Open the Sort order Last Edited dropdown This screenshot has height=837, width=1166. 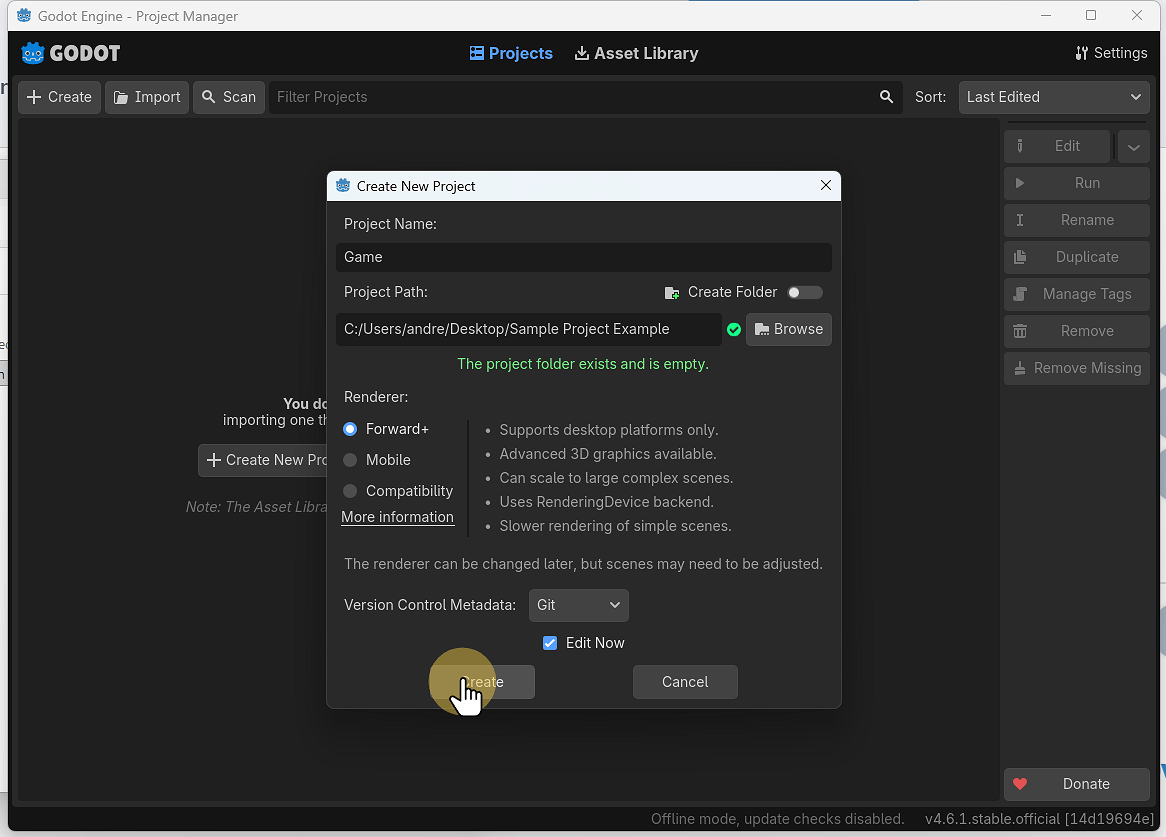tap(1053, 97)
